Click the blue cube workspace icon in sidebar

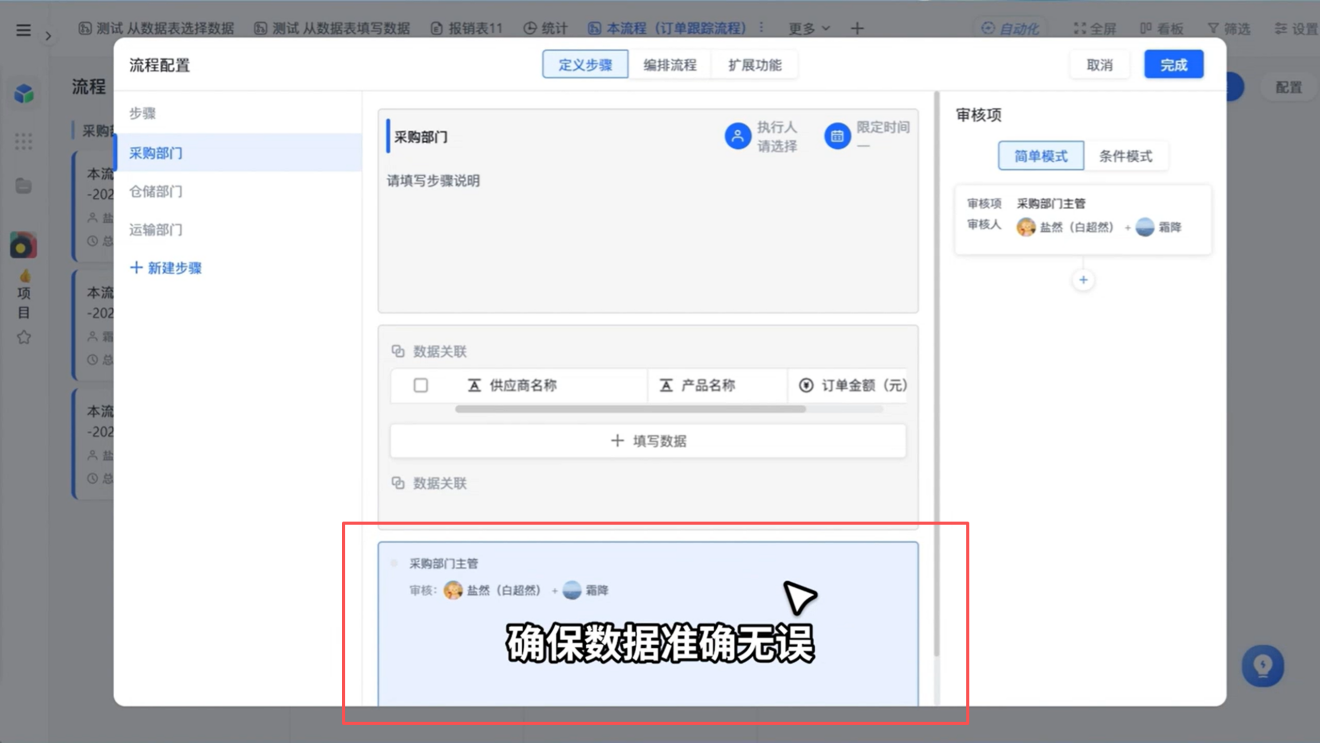24,93
